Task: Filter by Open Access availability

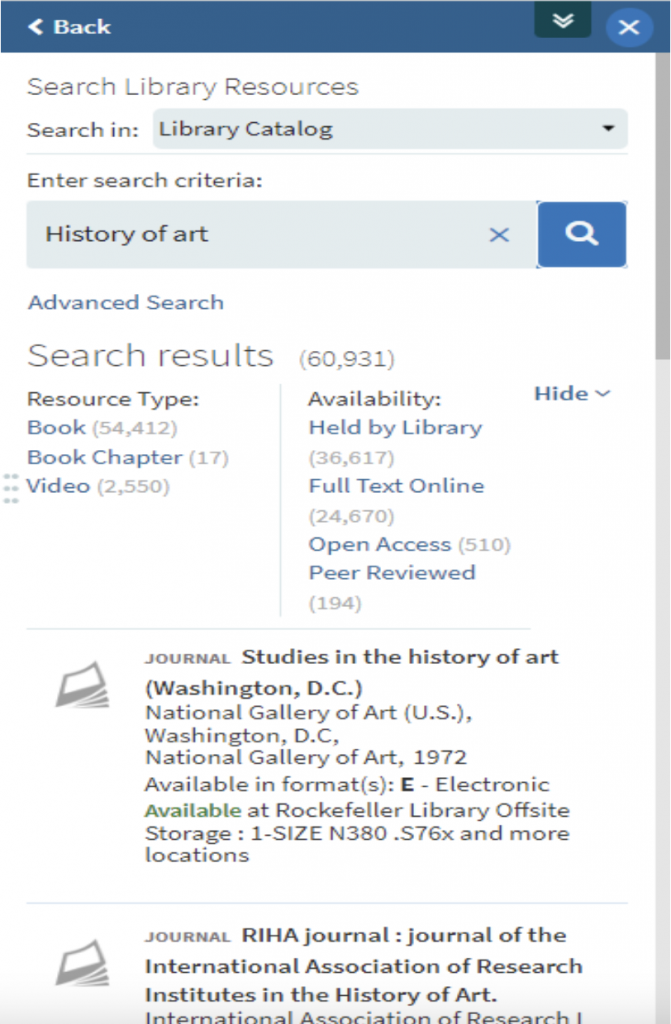Action: [379, 545]
